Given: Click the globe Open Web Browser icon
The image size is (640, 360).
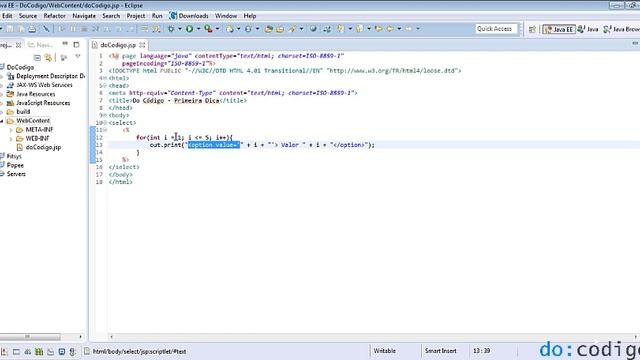Looking at the screenshot, I should 313,29.
